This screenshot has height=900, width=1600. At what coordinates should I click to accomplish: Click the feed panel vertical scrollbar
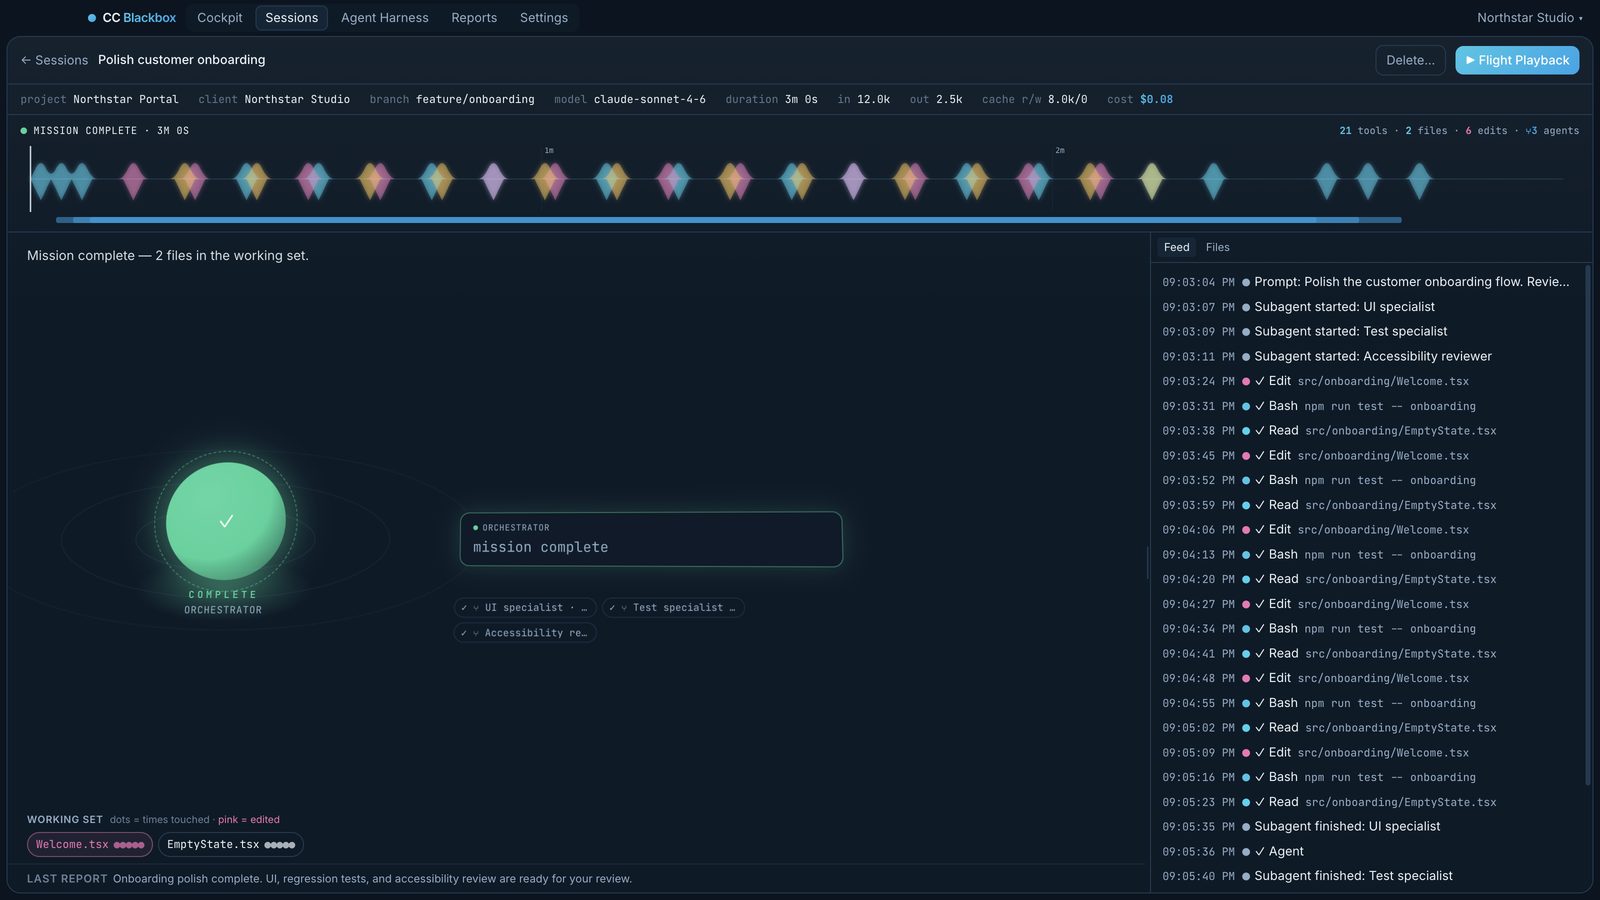[x=1588, y=525]
